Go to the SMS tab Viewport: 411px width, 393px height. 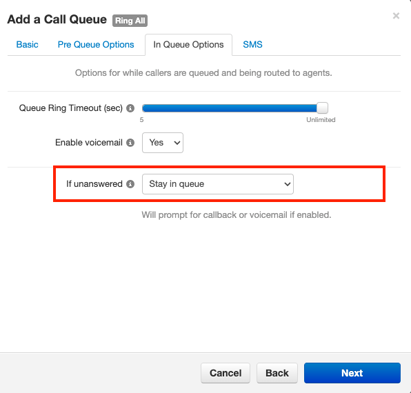coord(252,45)
